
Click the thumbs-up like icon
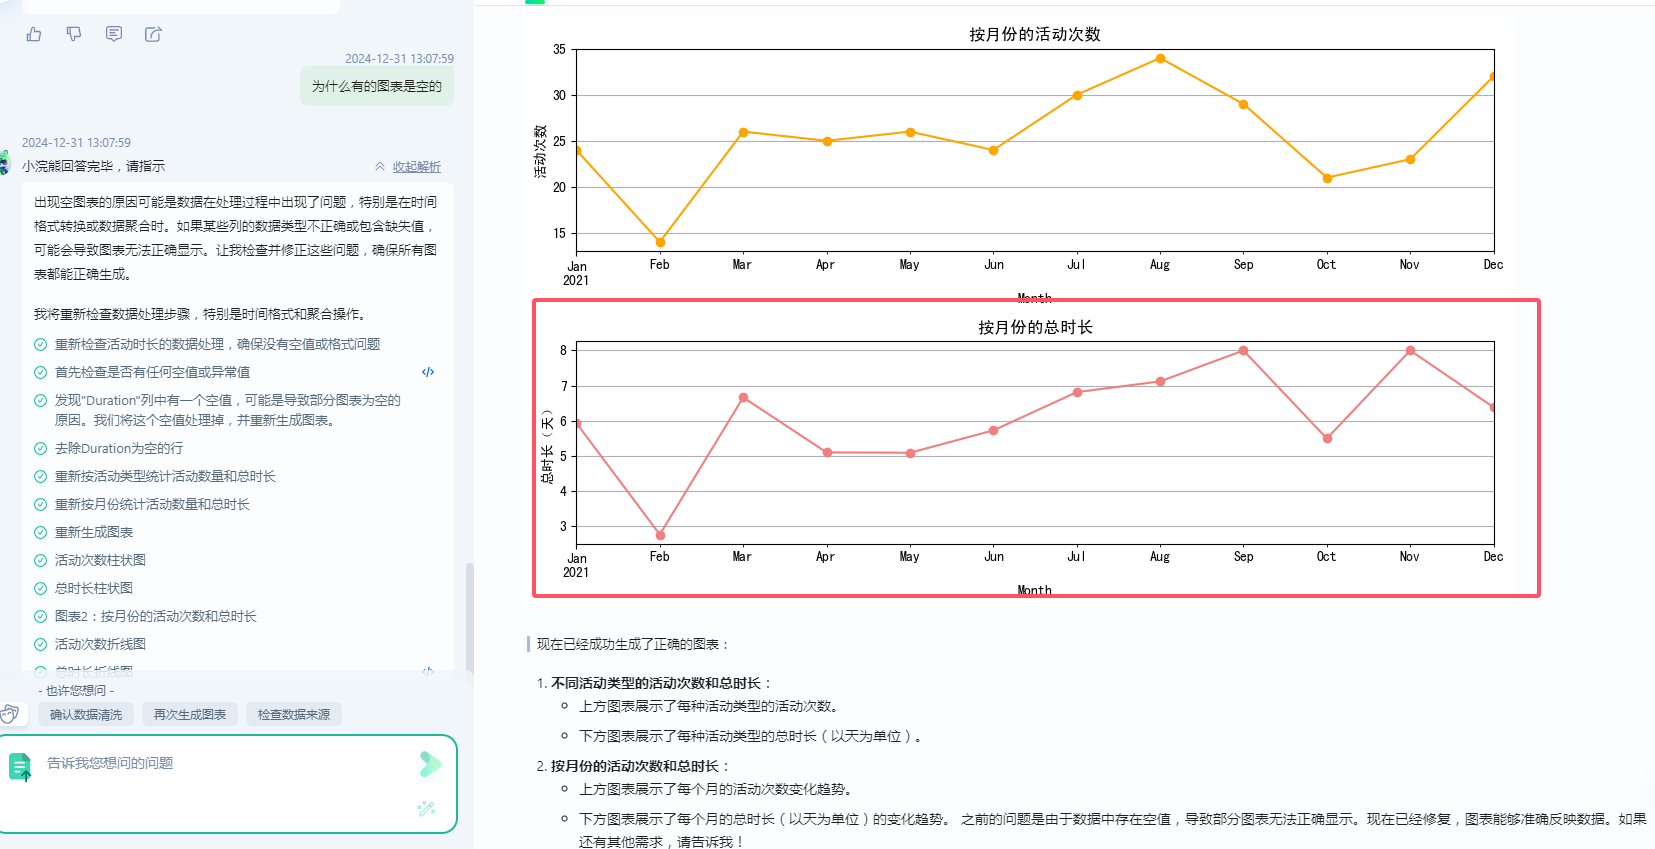[x=34, y=34]
